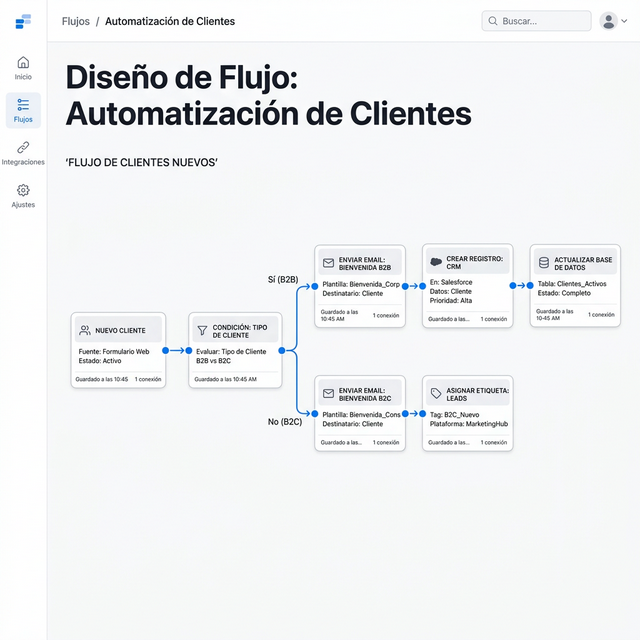Click the 'Sí (B2B)' branch label
This screenshot has width=640, height=640.
point(283,280)
